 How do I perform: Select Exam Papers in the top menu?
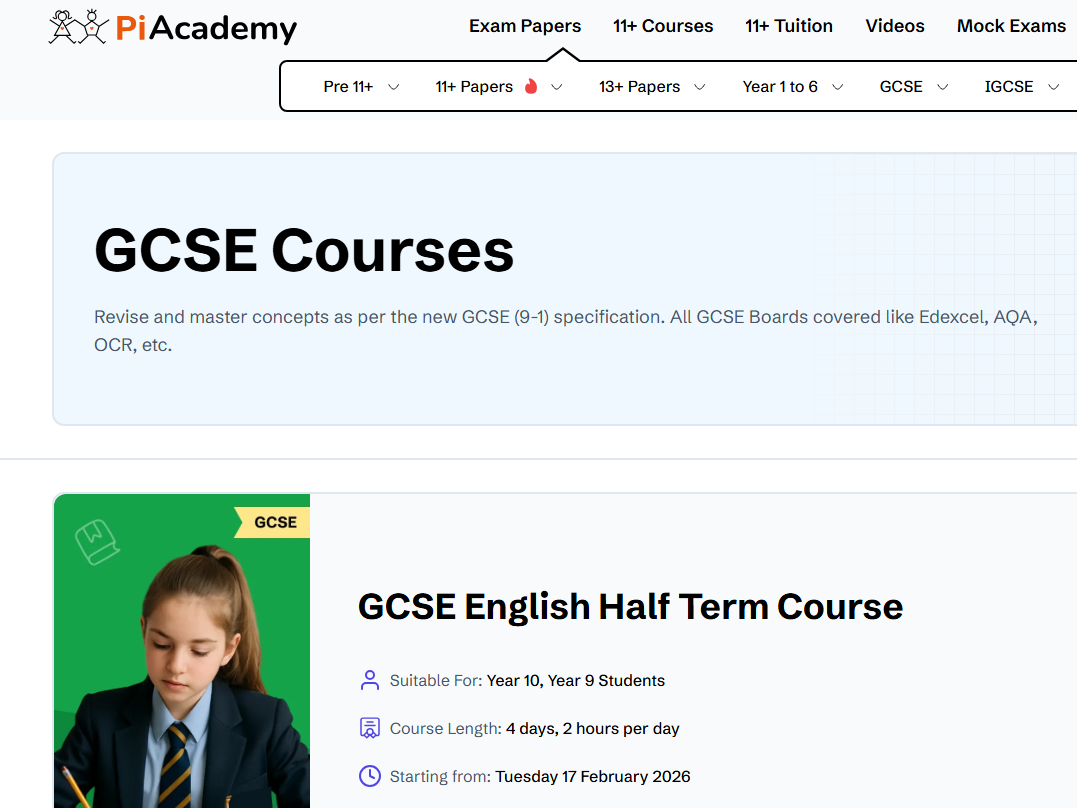click(x=525, y=26)
